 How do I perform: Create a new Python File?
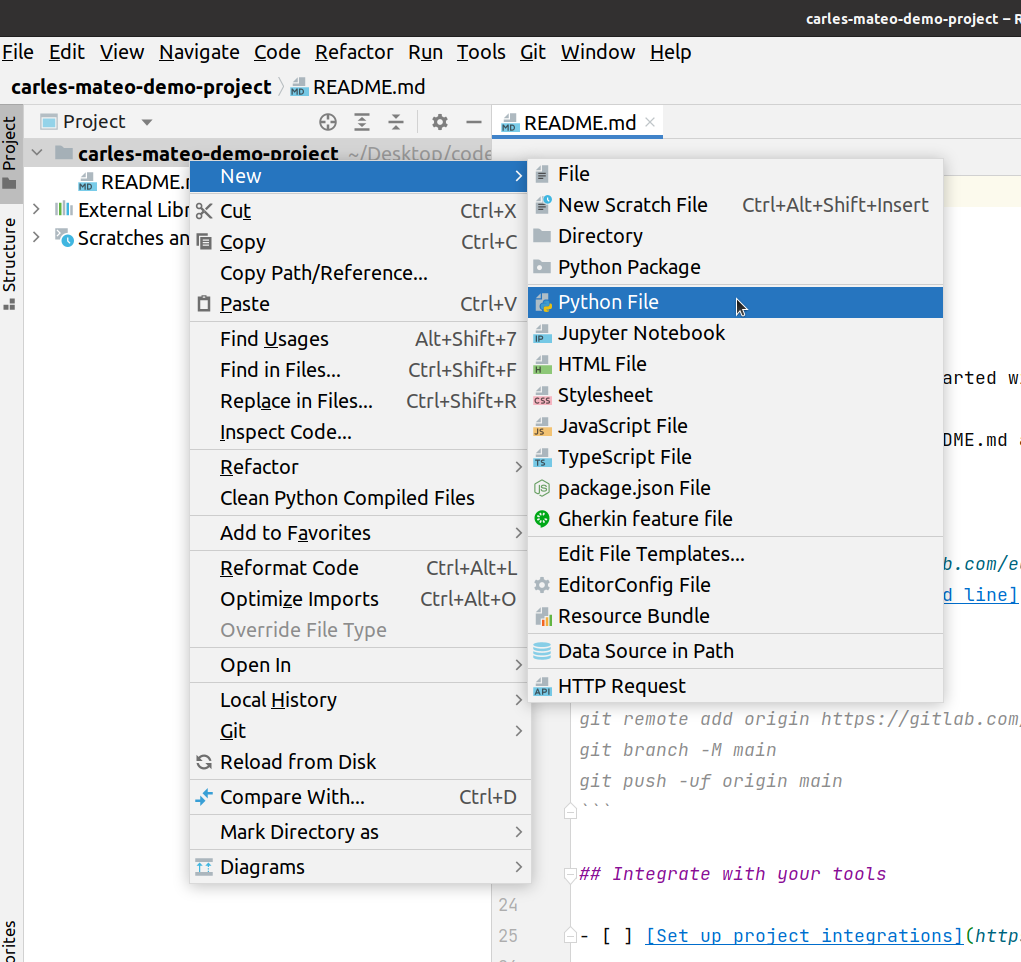(735, 302)
